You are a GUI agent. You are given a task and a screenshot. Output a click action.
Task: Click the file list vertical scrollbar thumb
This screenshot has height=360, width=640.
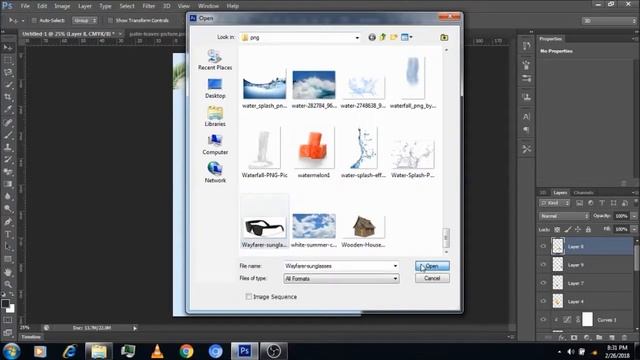[x=446, y=238]
